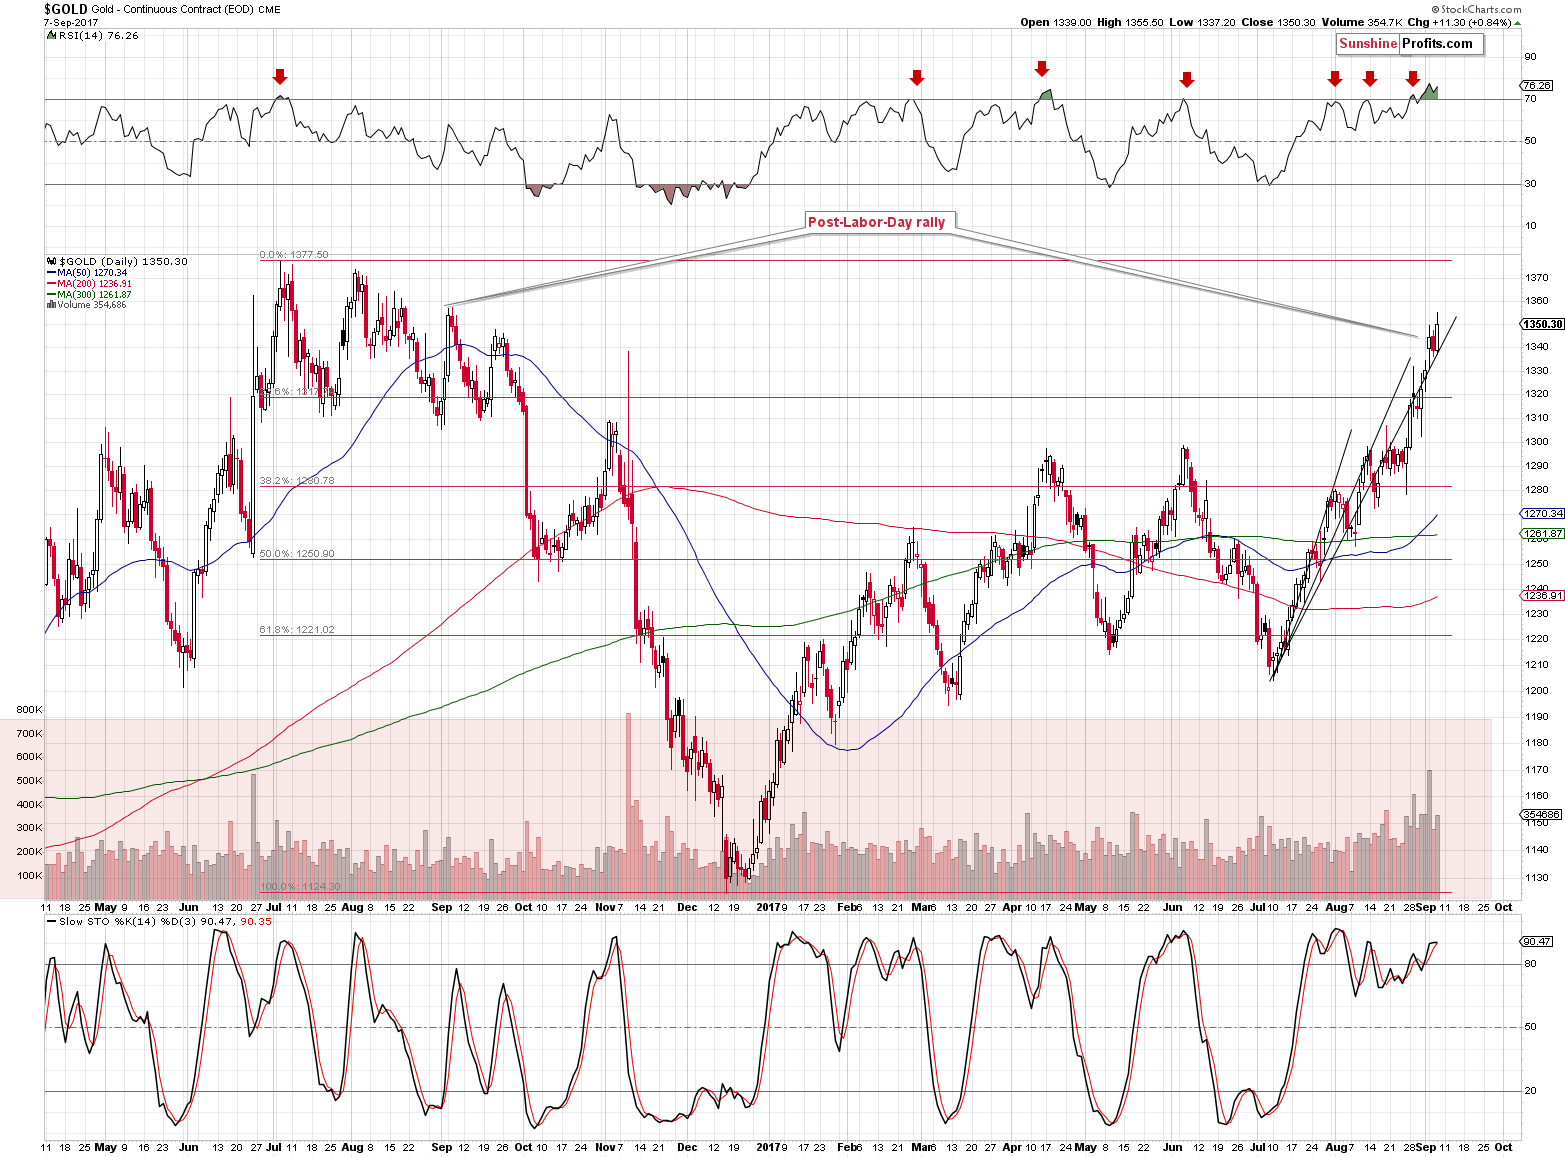This screenshot has height=1157, width=1565.
Task: Click the 'Close 1350.30' value in the header
Action: tap(1278, 22)
